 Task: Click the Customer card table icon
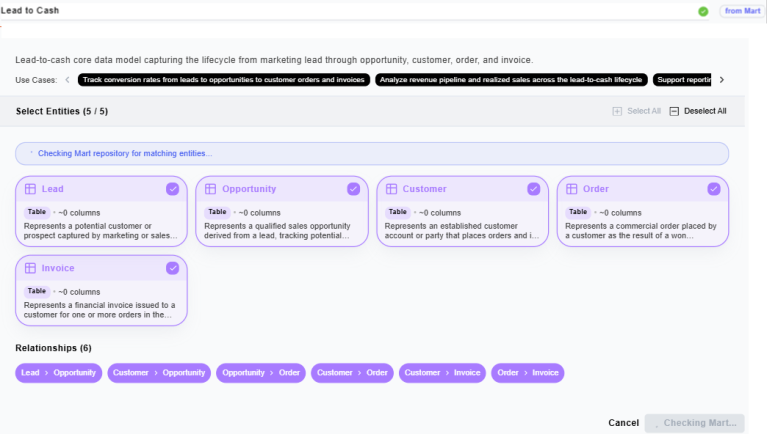click(x=391, y=189)
